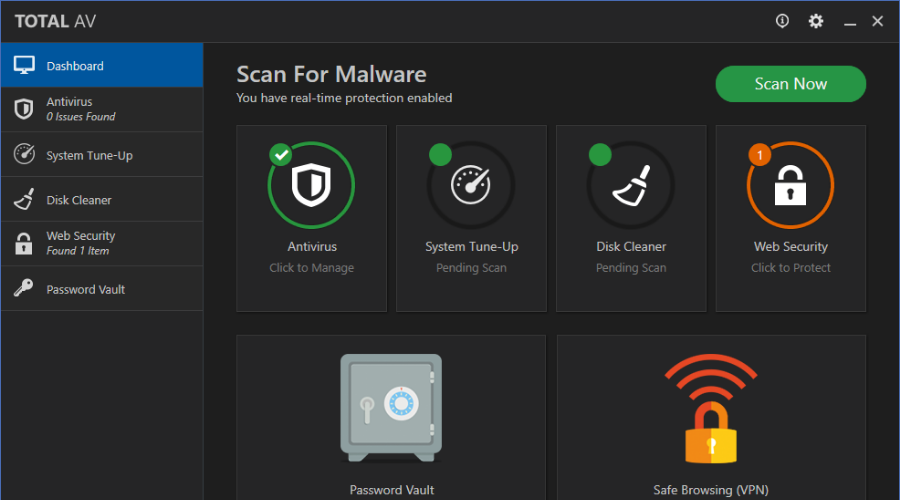Click the sidebar padlock Web Security icon
The image size is (900, 500).
(24, 243)
